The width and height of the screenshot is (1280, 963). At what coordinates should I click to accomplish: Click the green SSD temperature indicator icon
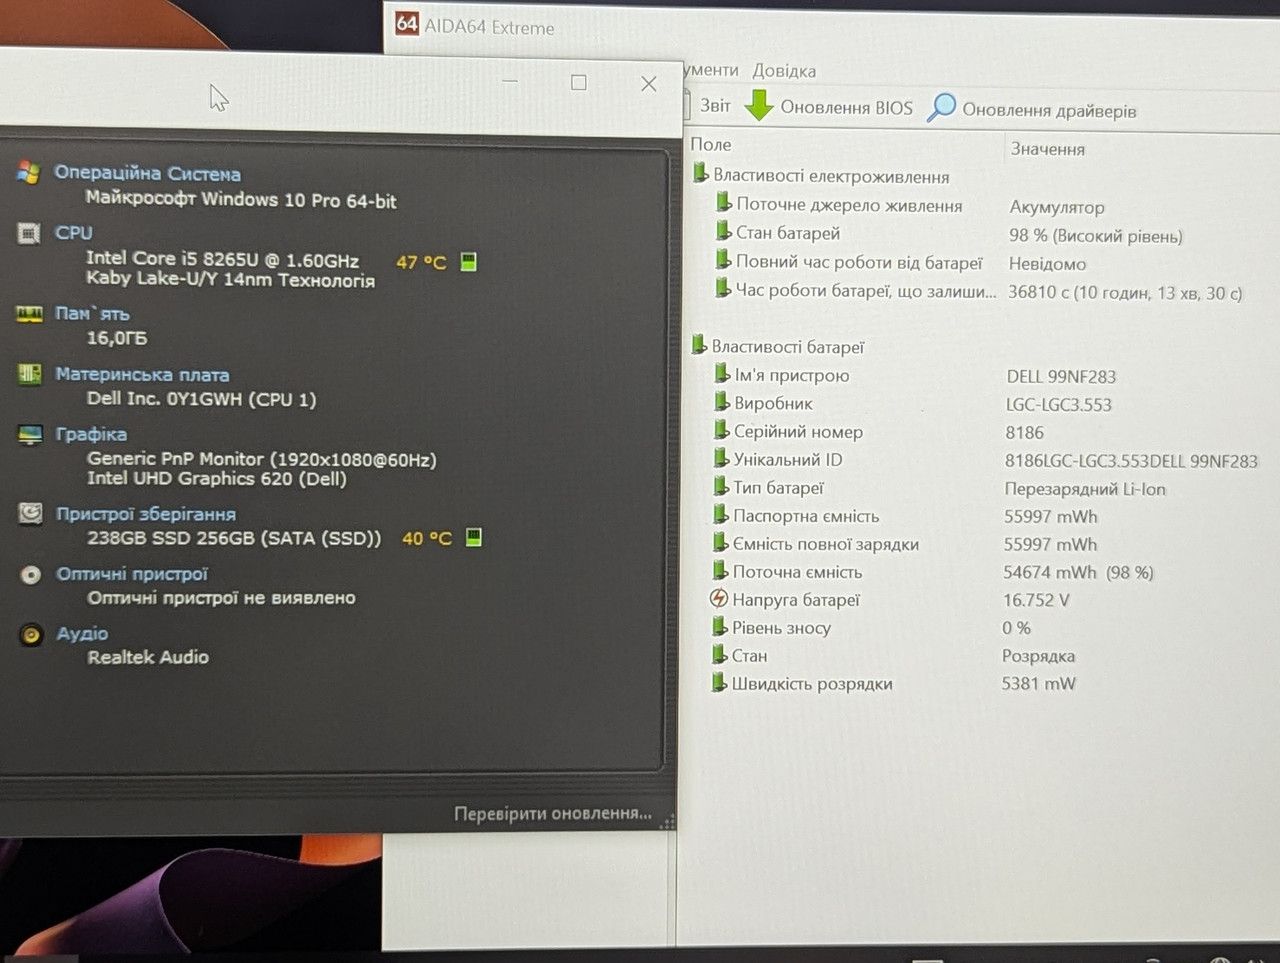click(x=474, y=537)
